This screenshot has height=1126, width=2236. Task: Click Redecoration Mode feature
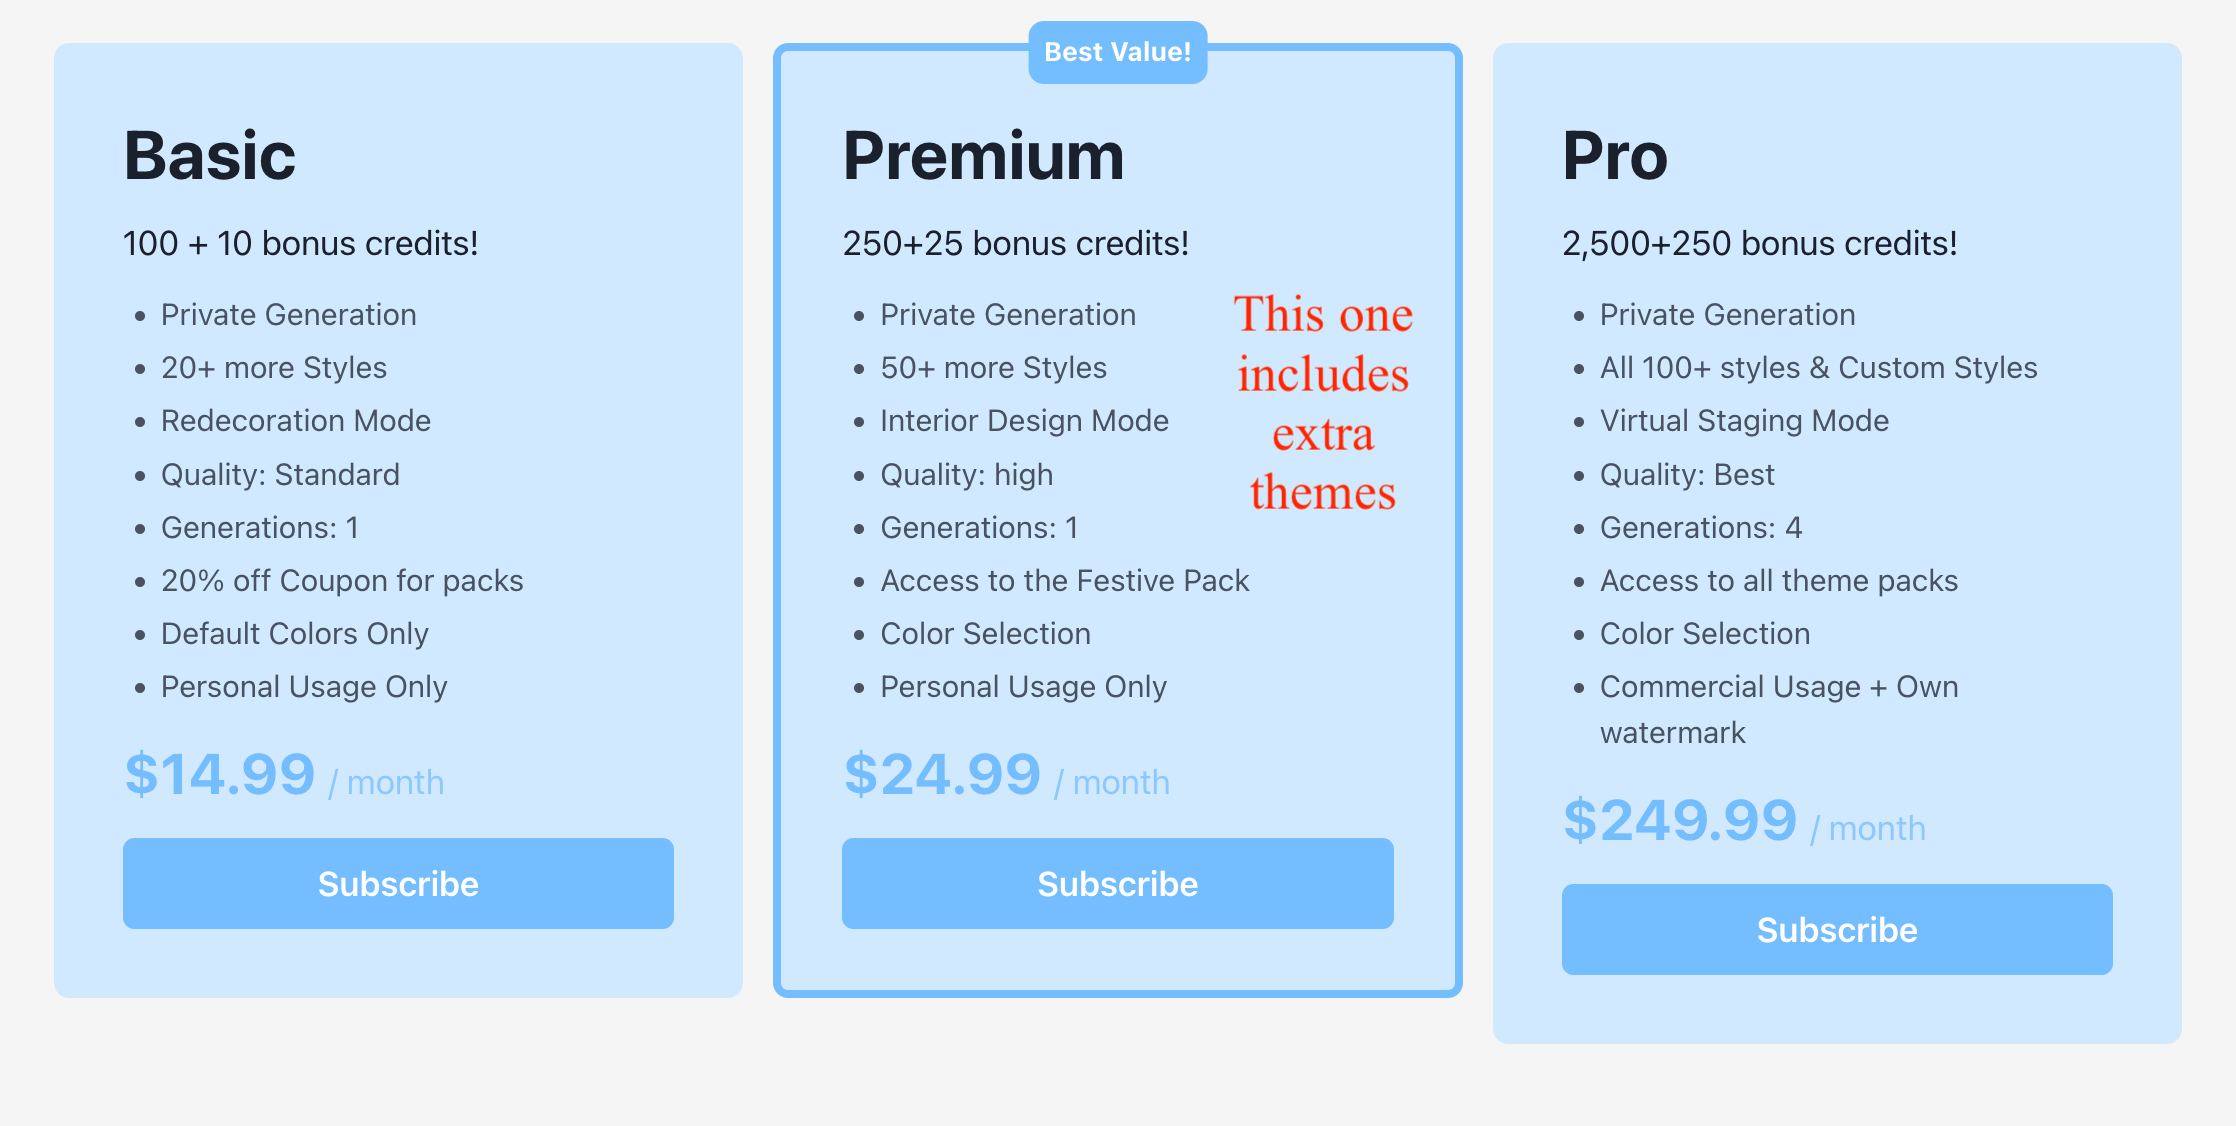click(296, 421)
